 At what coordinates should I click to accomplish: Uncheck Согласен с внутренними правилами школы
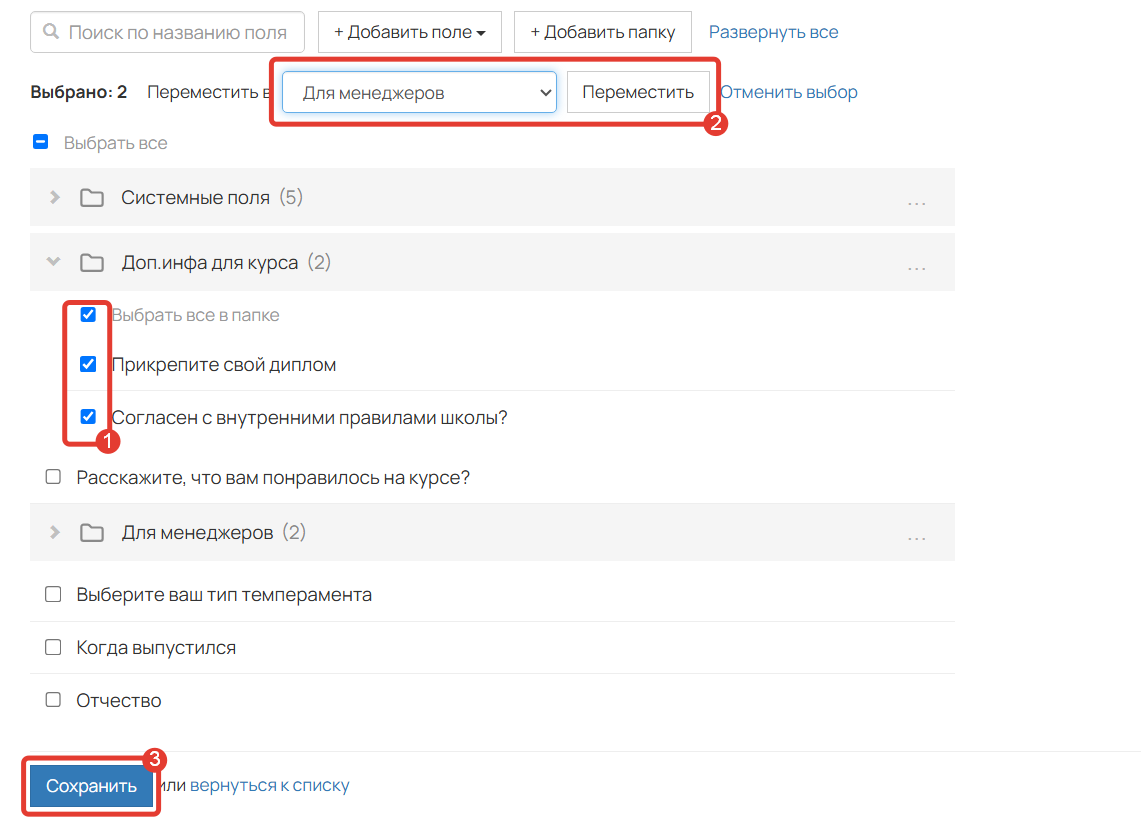(x=88, y=416)
